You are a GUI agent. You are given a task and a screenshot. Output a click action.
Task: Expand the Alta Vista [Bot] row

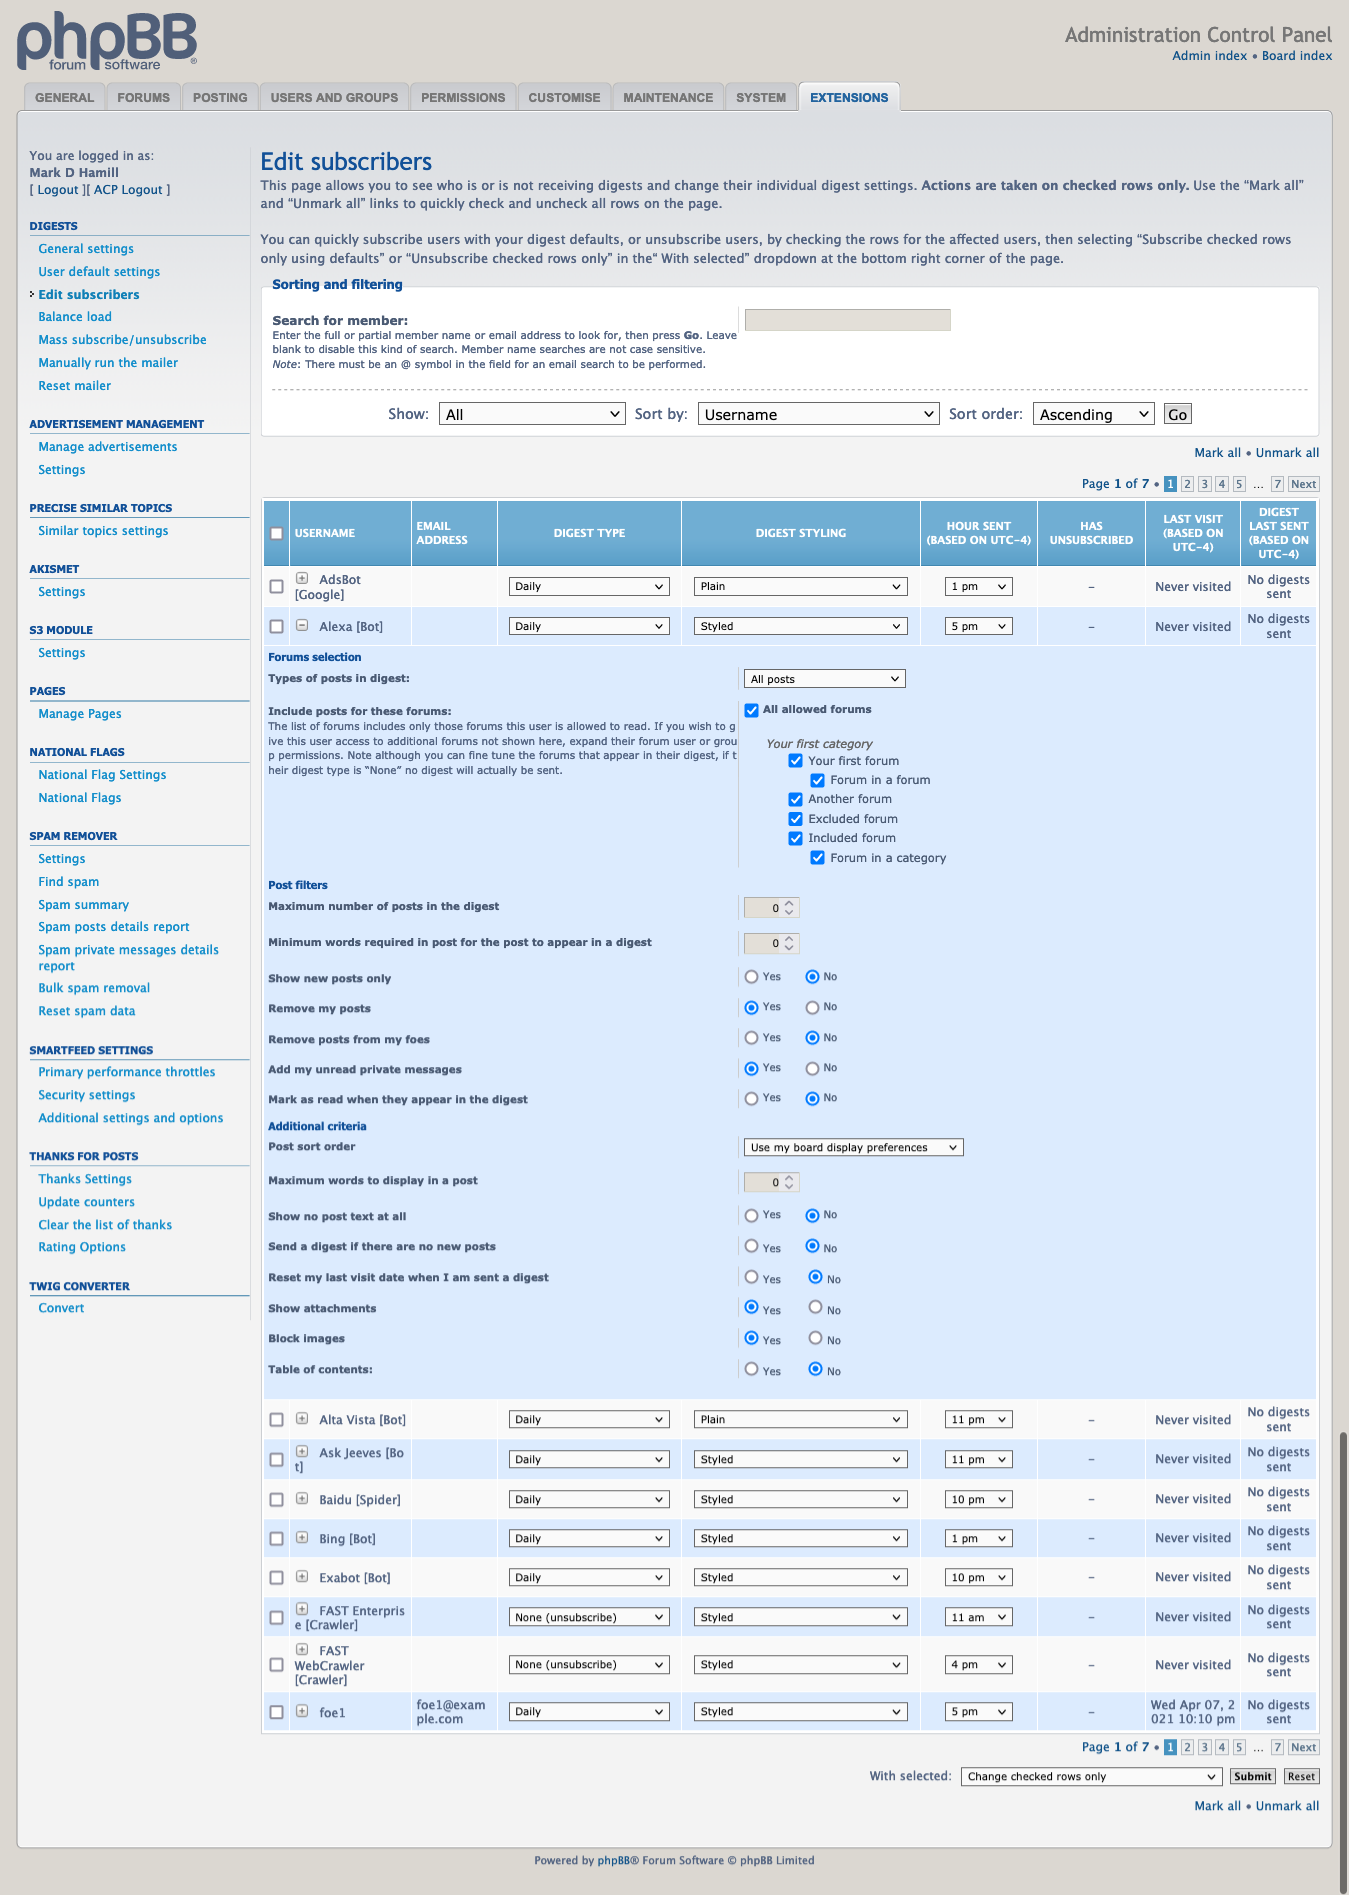point(302,1419)
